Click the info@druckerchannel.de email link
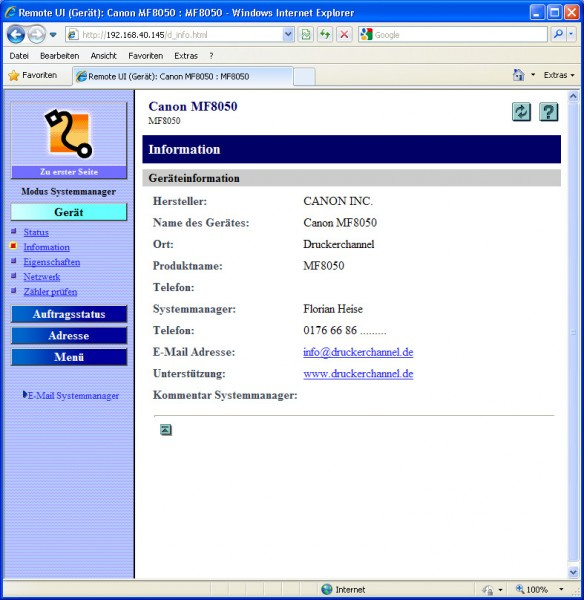584x600 pixels. pos(358,352)
